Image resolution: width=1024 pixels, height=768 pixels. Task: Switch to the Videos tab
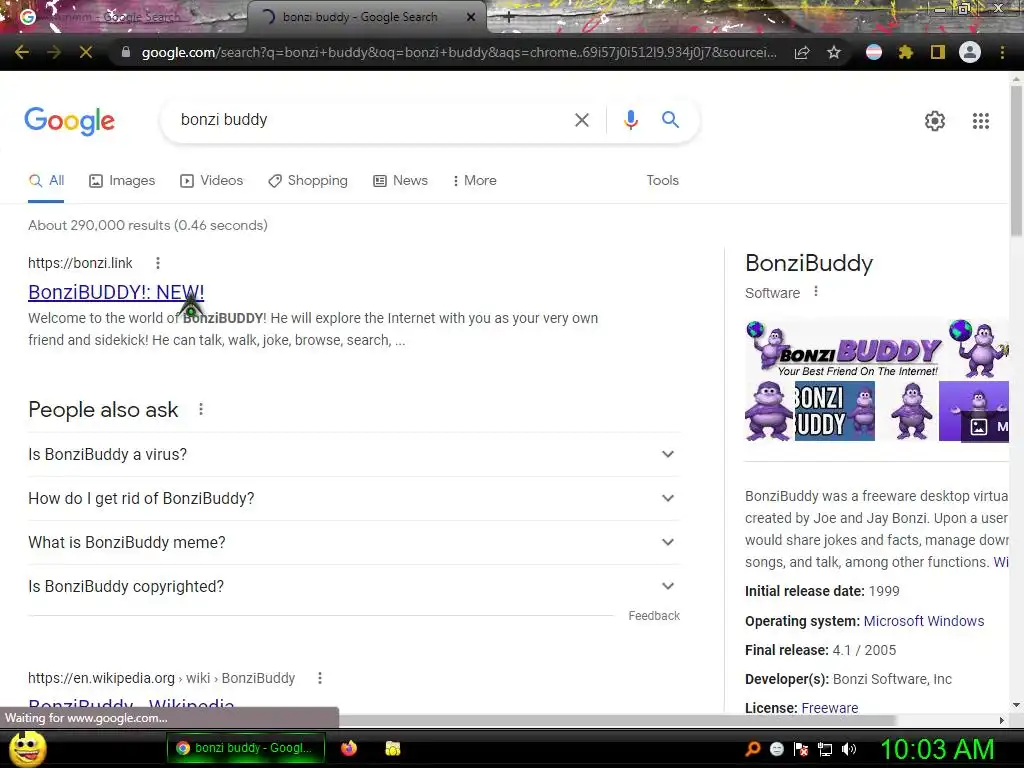tap(212, 181)
